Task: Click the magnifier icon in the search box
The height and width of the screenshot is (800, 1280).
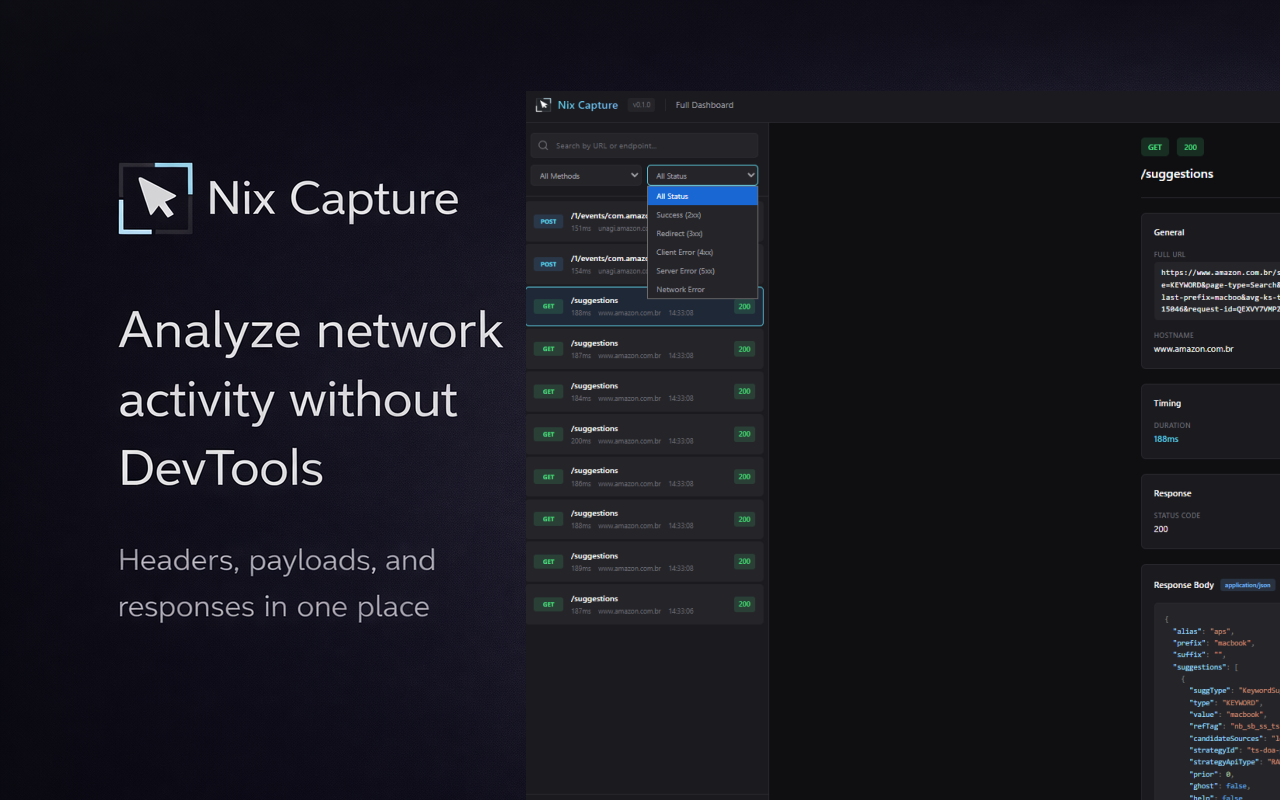Action: click(543, 146)
